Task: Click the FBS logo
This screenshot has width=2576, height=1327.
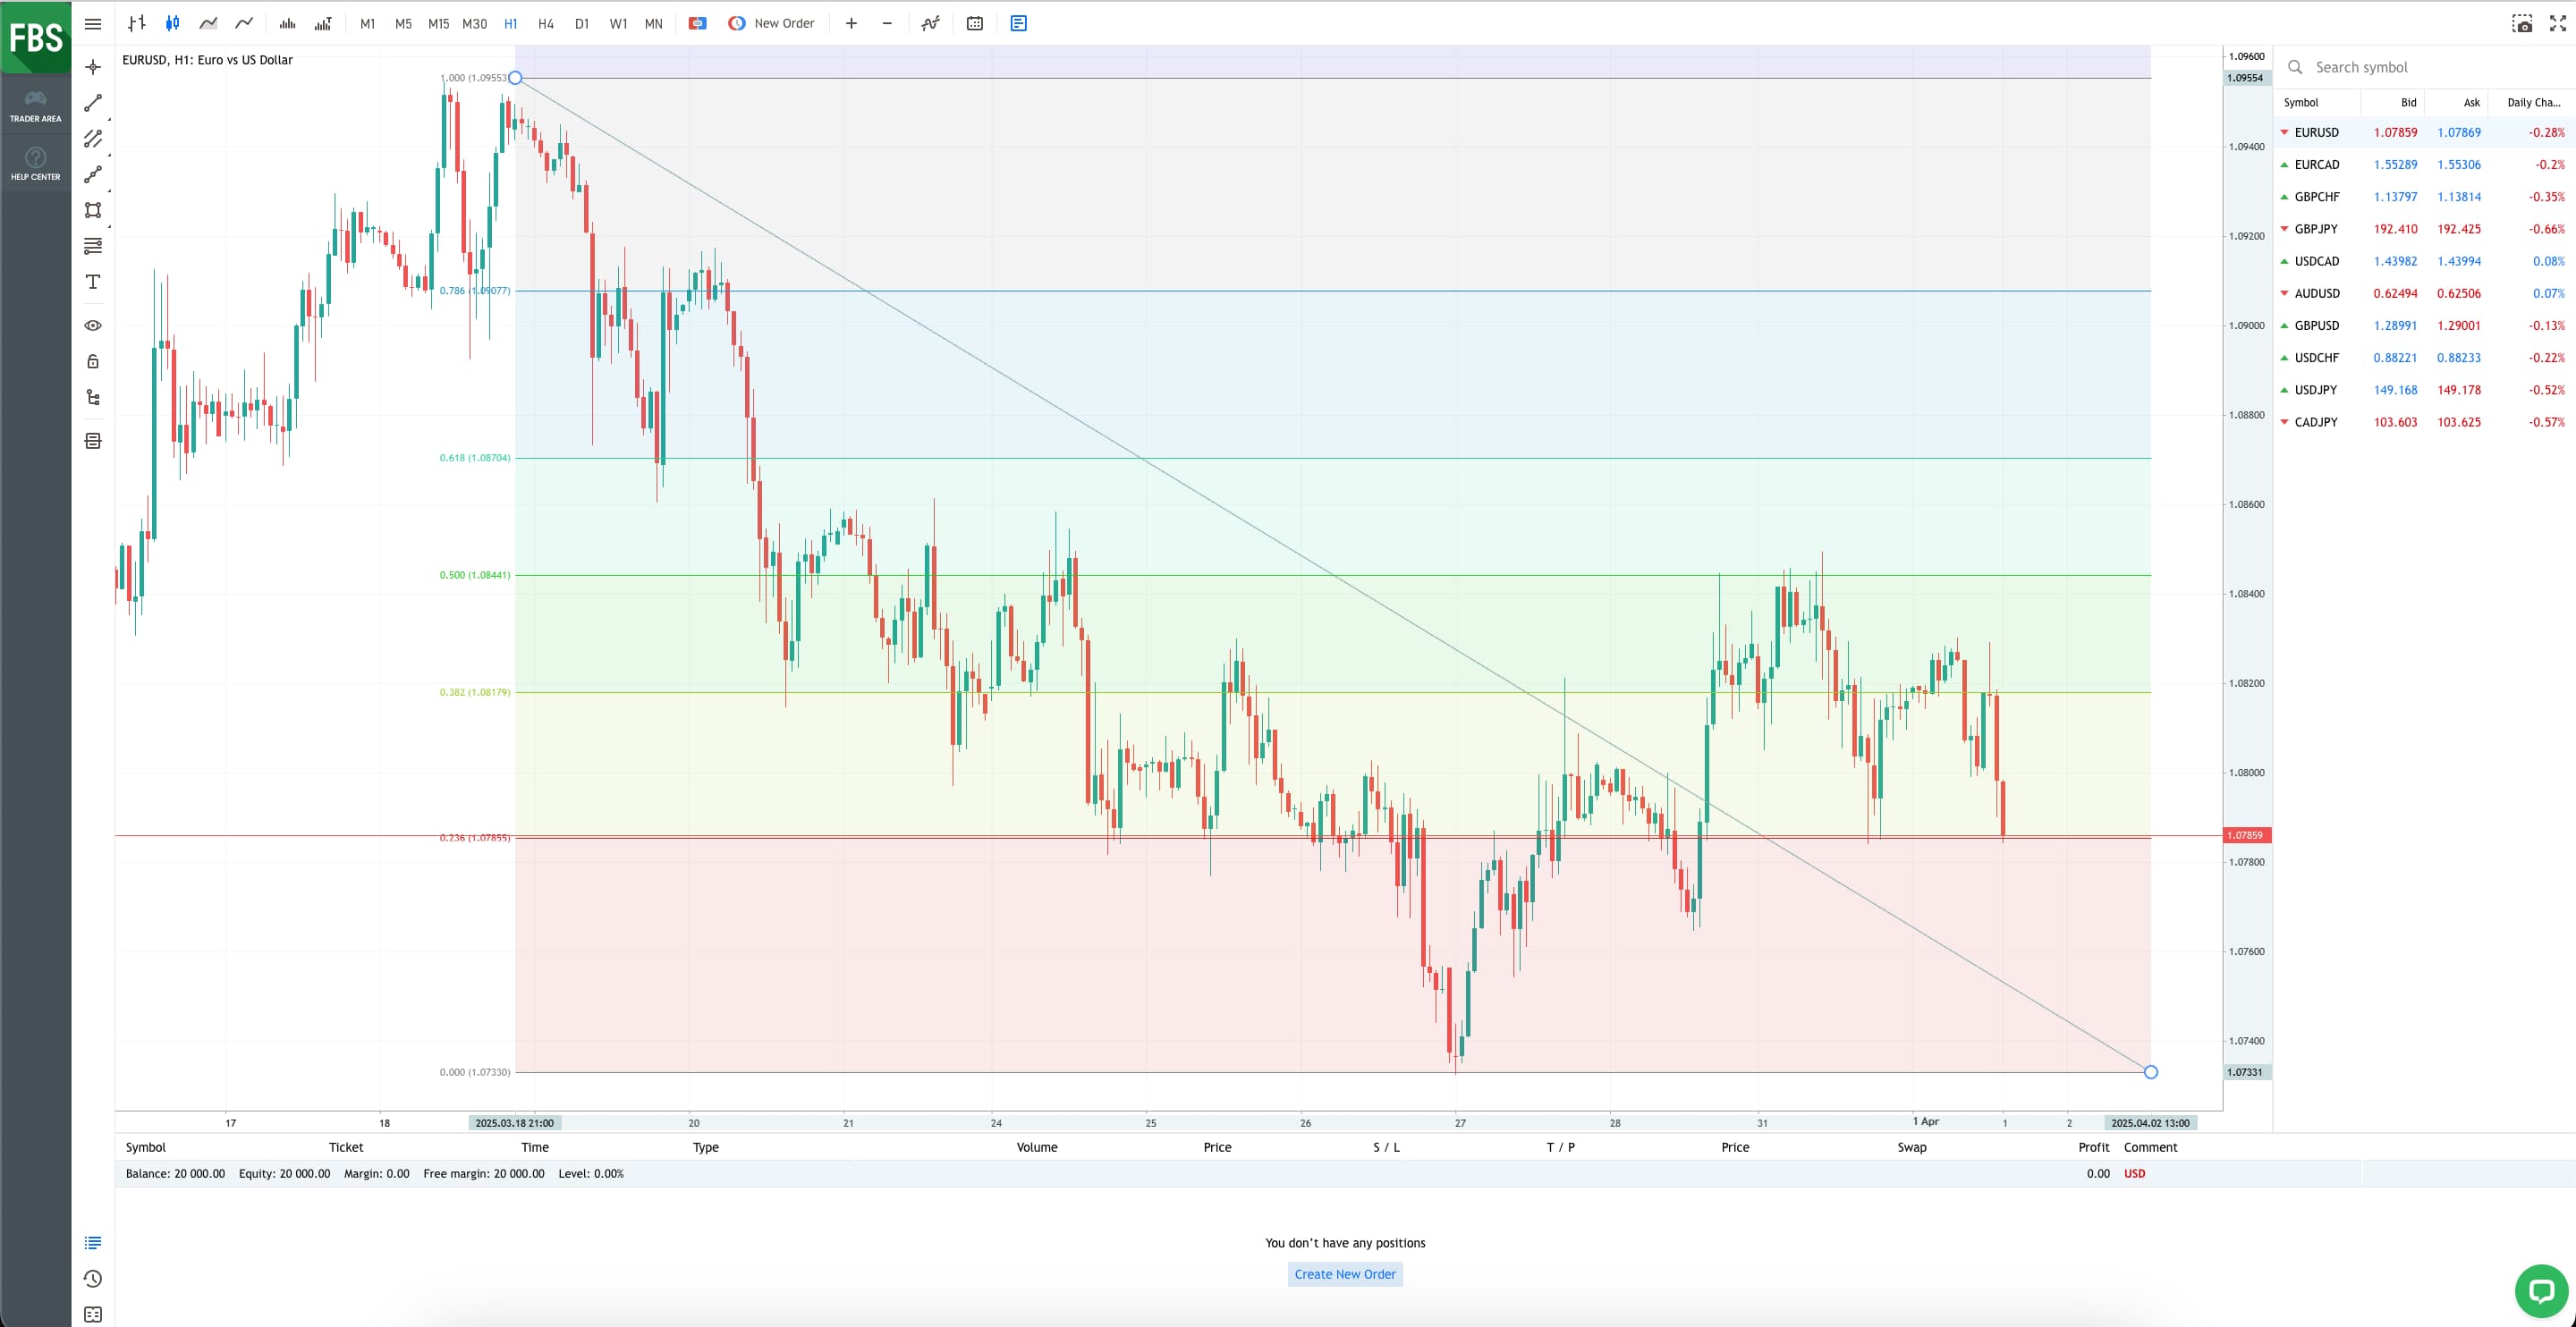Action: tap(36, 37)
